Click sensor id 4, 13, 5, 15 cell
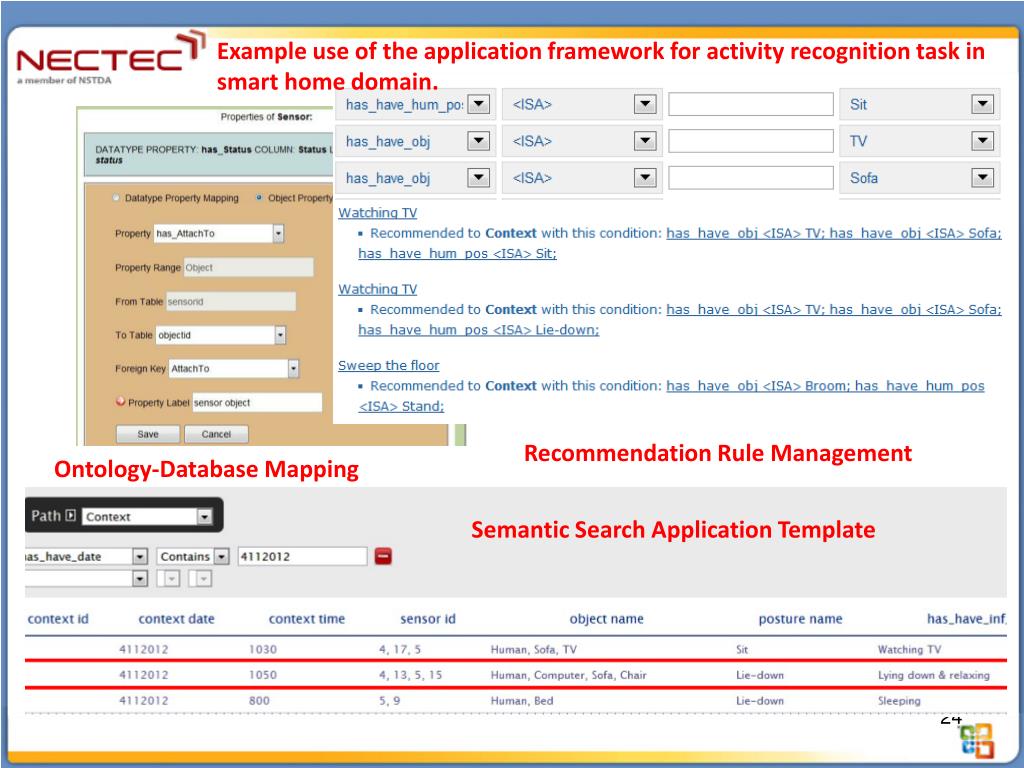This screenshot has width=1024, height=768. click(x=410, y=675)
